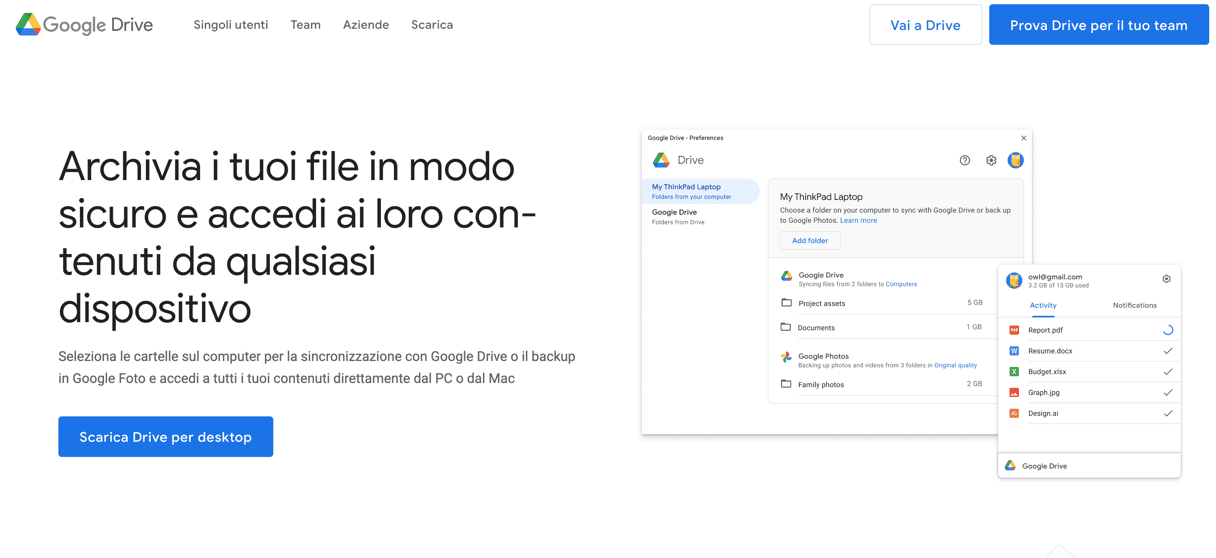
Task: Click the Project assets folder icon
Action: [787, 303]
